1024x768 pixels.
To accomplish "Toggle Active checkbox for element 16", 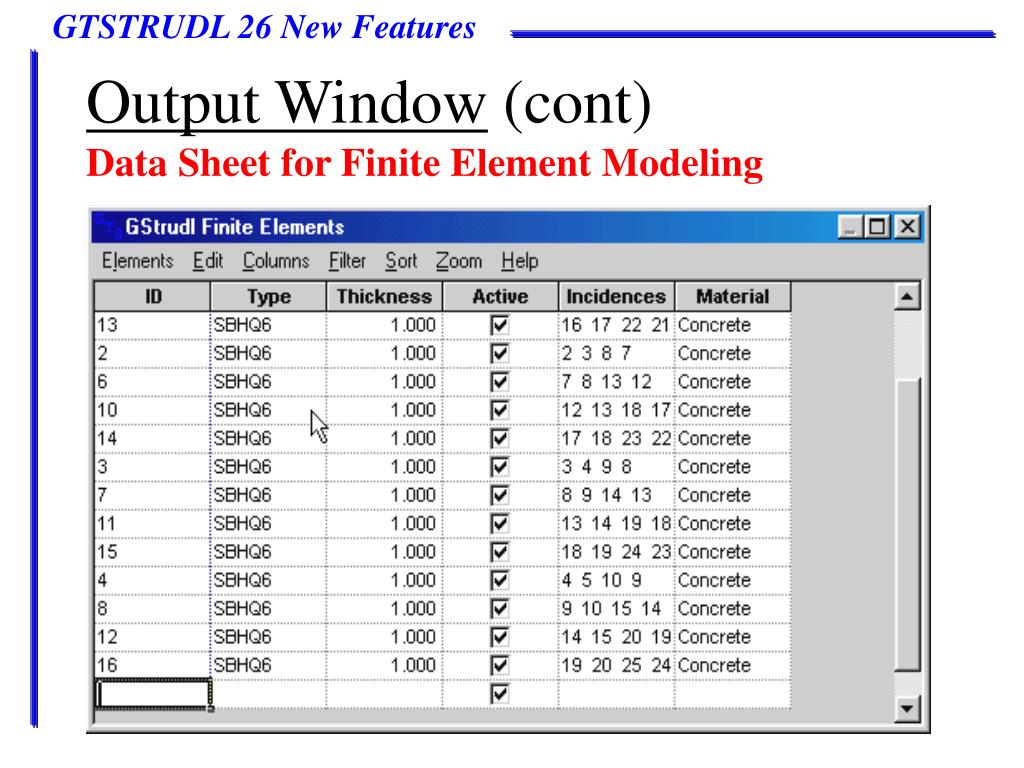I will coord(500,665).
